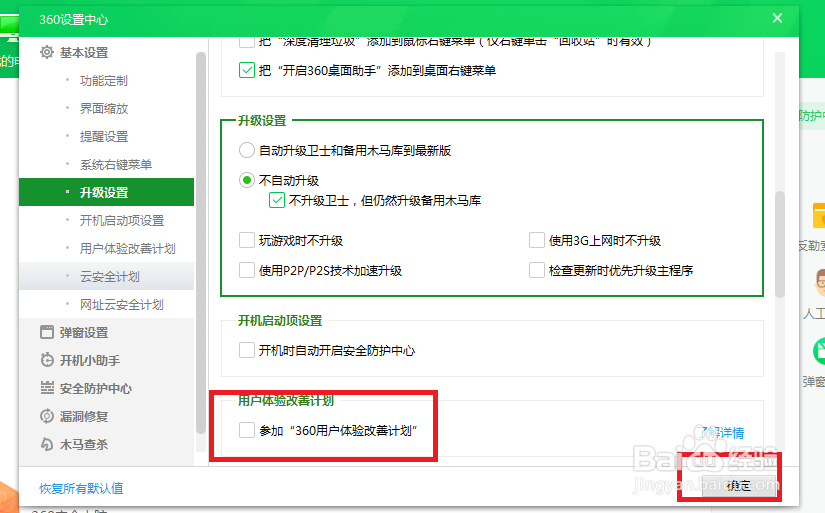Viewport: 825px width, 513px height.
Task: Click the 弹窗设置 window icon
Action: click(x=47, y=332)
